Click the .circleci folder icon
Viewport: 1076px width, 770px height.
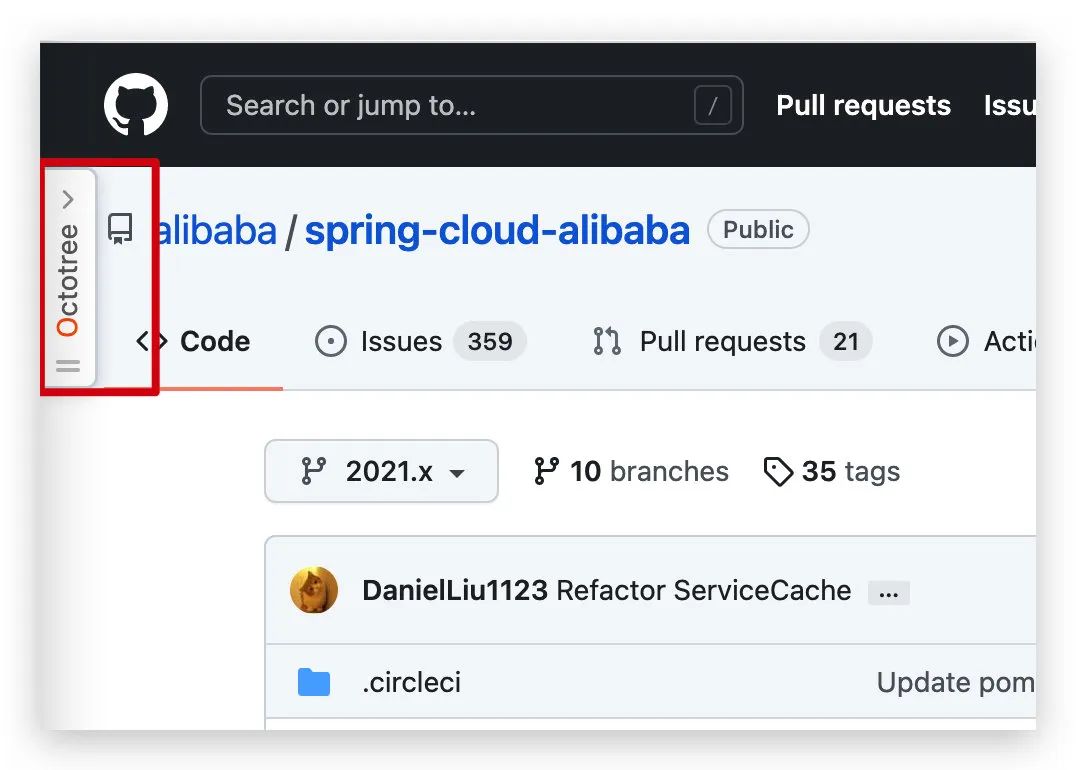pyautogui.click(x=314, y=683)
